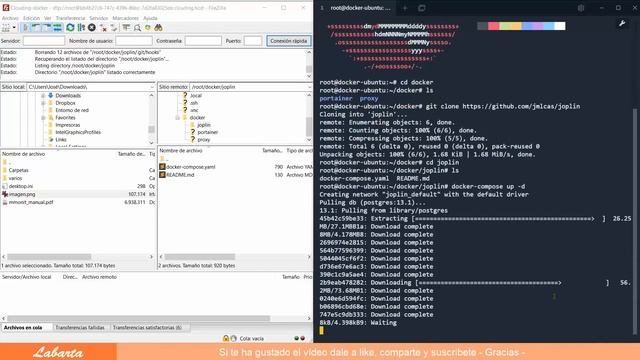Viewport: 640px width, 360px height.
Task: Select the .ssh folder in remote tree
Action: [194, 103]
